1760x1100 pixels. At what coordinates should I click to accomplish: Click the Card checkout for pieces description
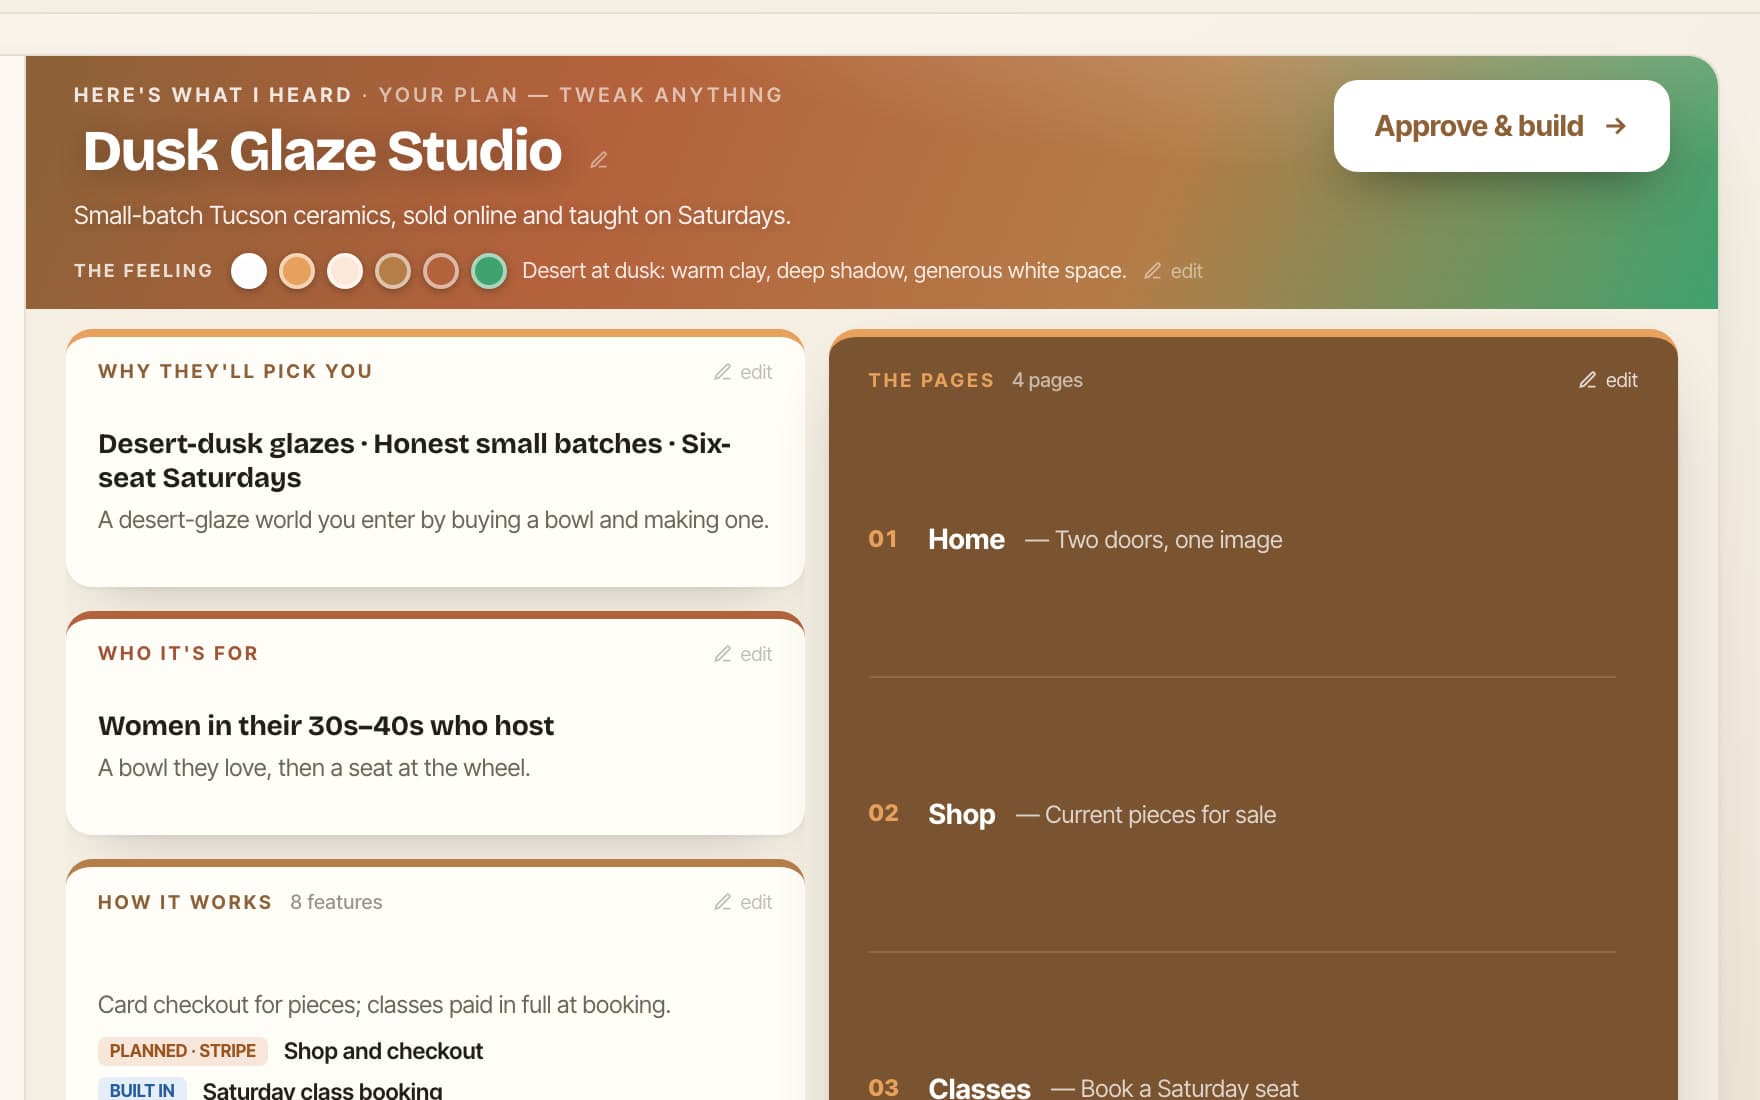click(384, 1005)
